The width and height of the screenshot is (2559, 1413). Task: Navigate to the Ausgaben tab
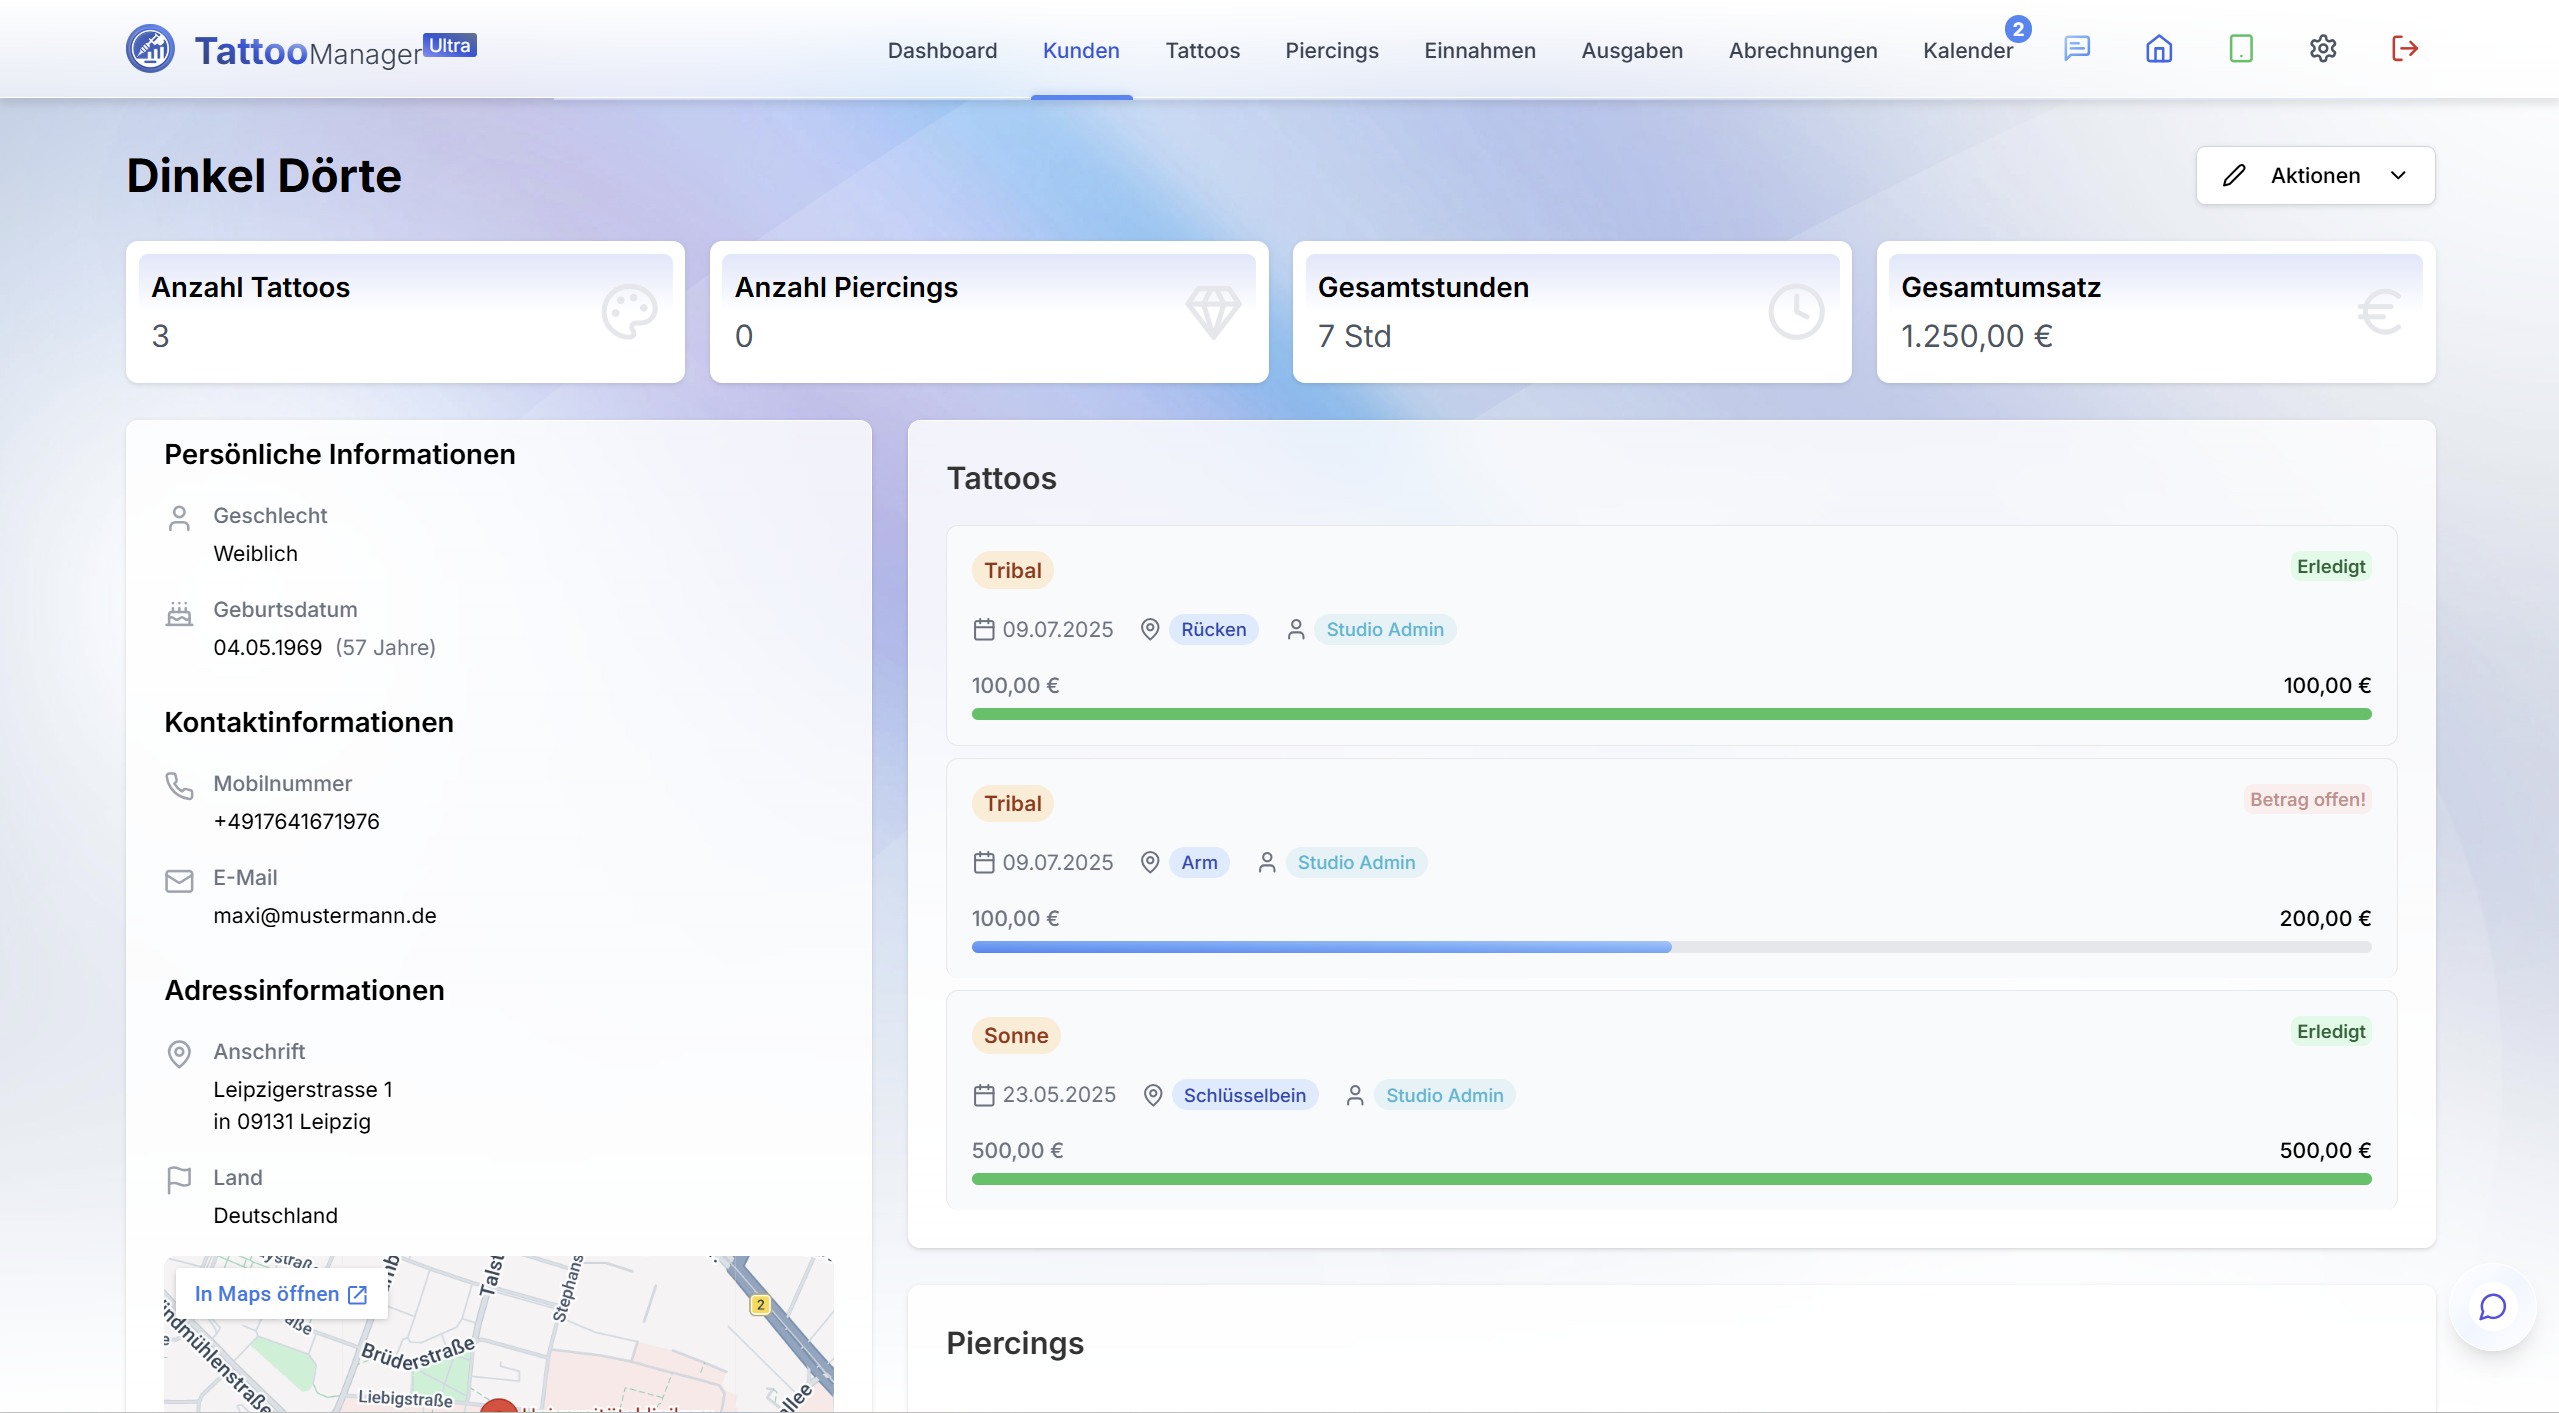[x=1632, y=50]
